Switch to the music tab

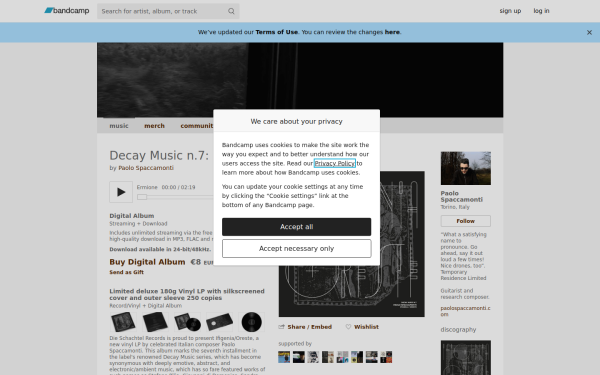click(119, 126)
